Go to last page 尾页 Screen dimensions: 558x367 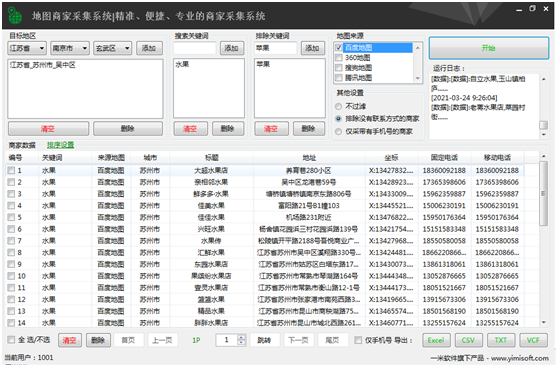pos(332,340)
